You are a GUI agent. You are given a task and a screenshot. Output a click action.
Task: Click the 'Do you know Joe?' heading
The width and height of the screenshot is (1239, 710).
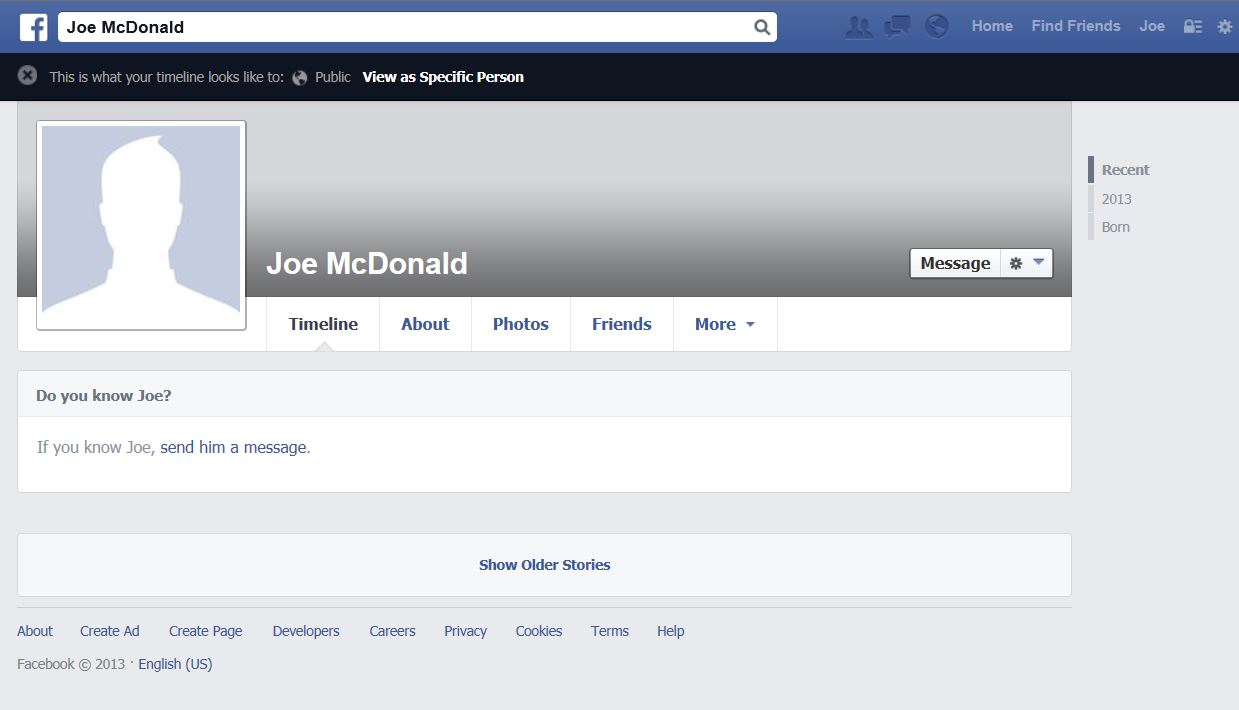(104, 396)
